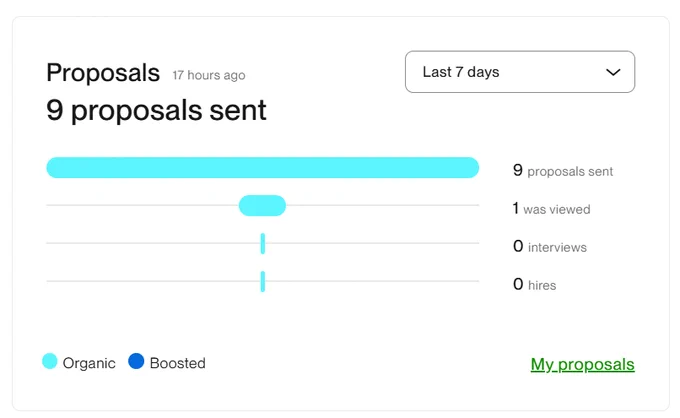Click the Organic cyan legend dot
This screenshot has width=680, height=418.
(x=50, y=361)
